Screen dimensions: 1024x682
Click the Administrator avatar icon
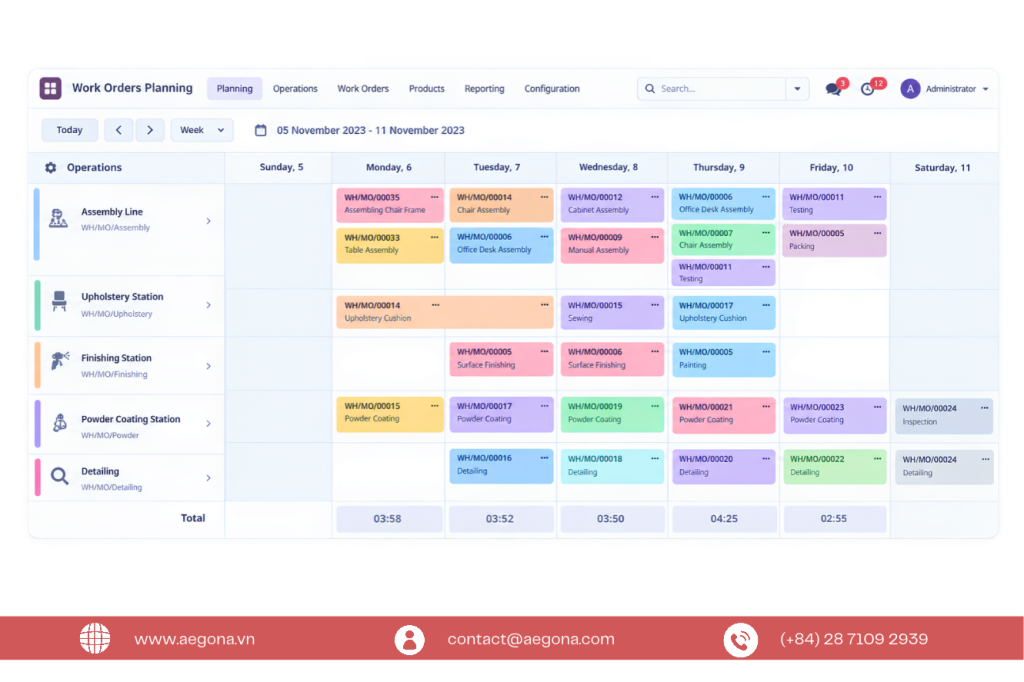click(910, 89)
